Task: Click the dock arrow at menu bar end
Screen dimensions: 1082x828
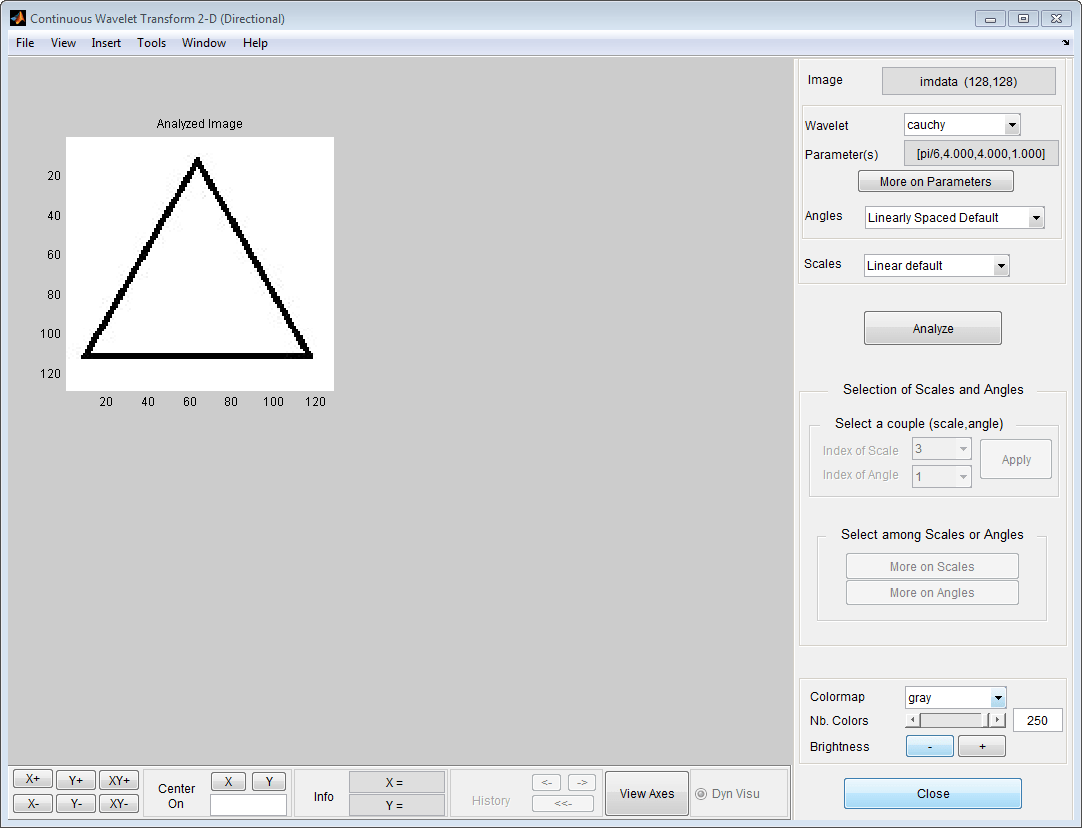Action: coord(1065,43)
